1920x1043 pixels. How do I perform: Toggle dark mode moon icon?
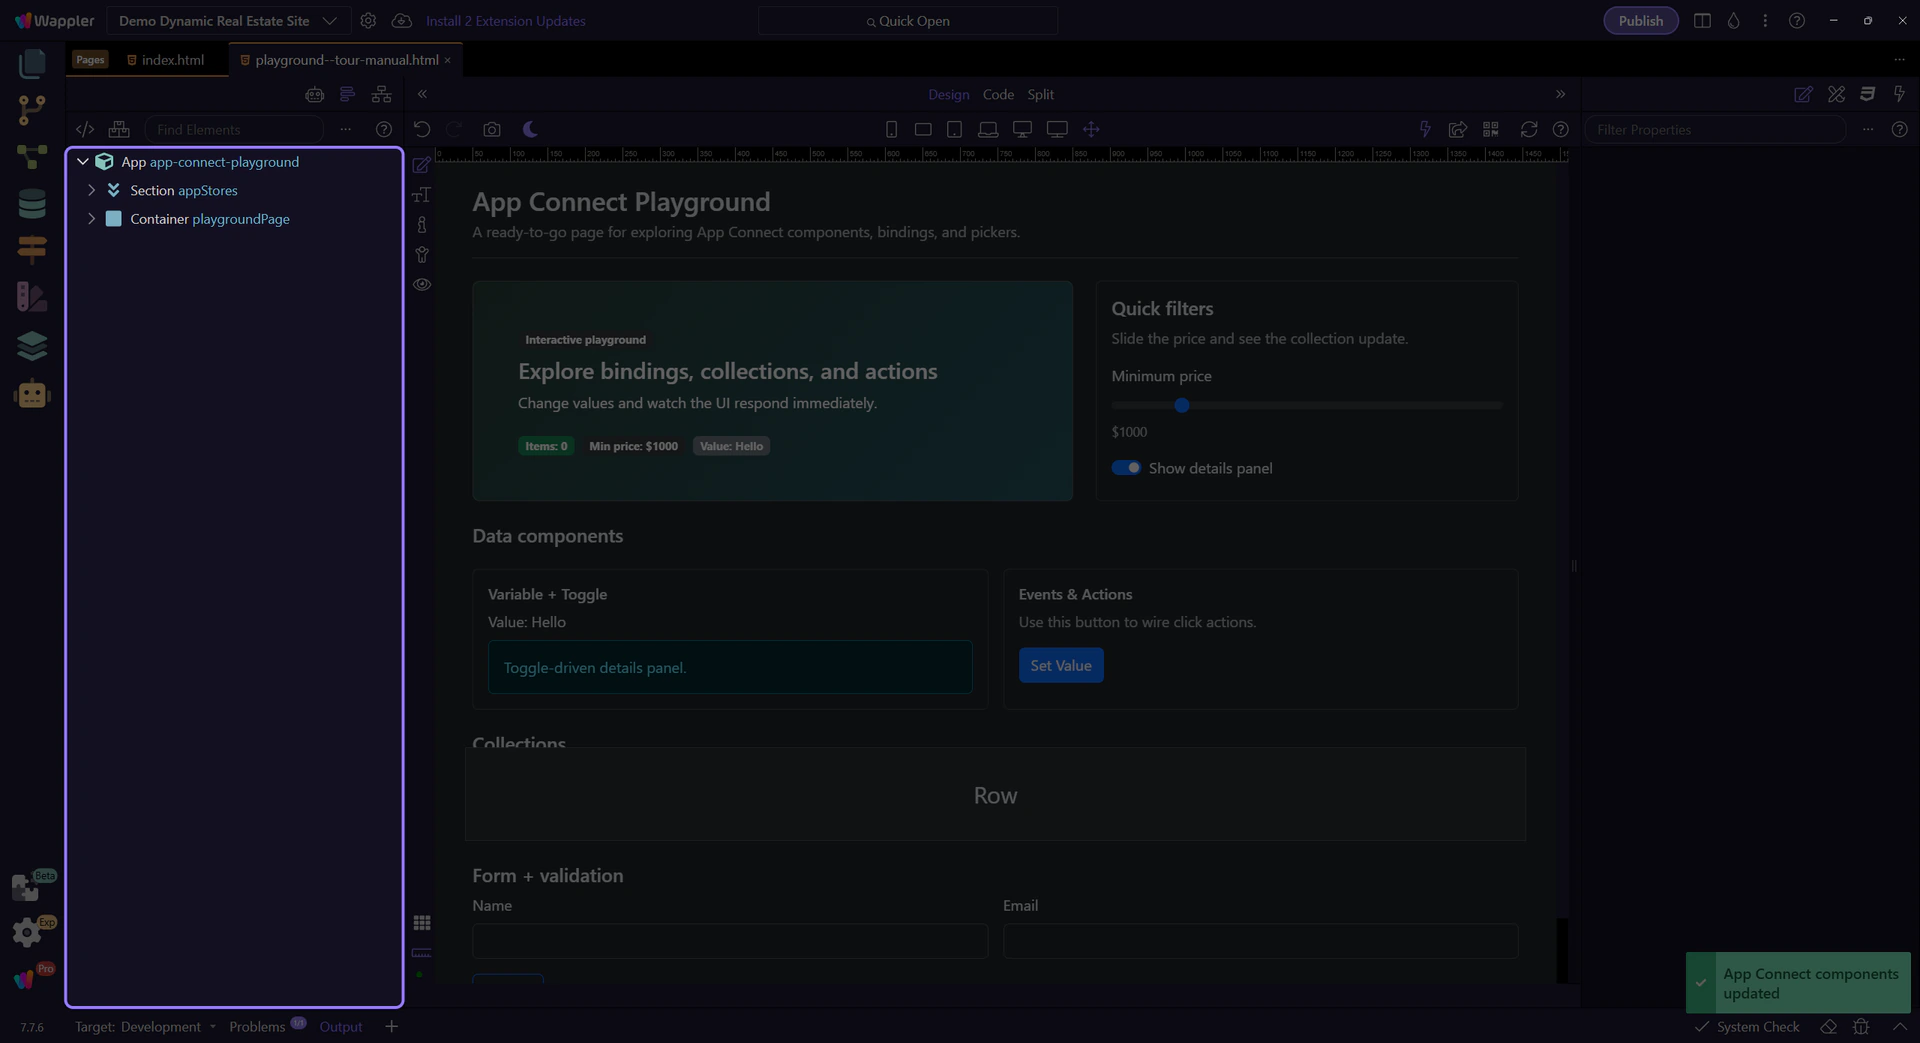530,129
